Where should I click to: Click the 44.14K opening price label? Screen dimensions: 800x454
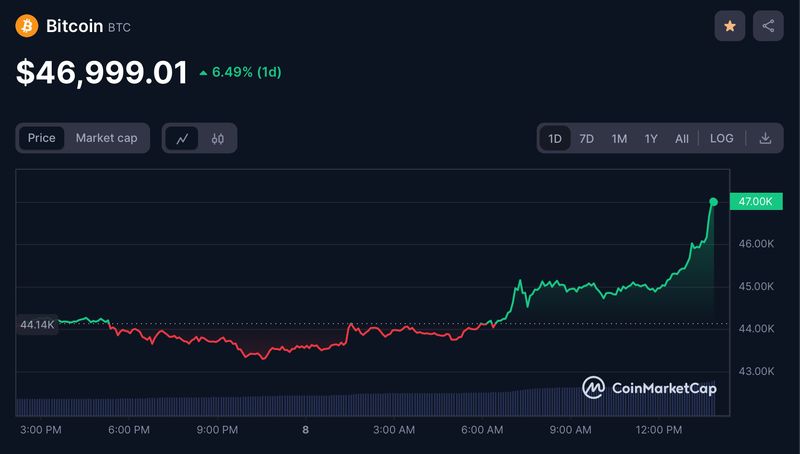coord(36,325)
